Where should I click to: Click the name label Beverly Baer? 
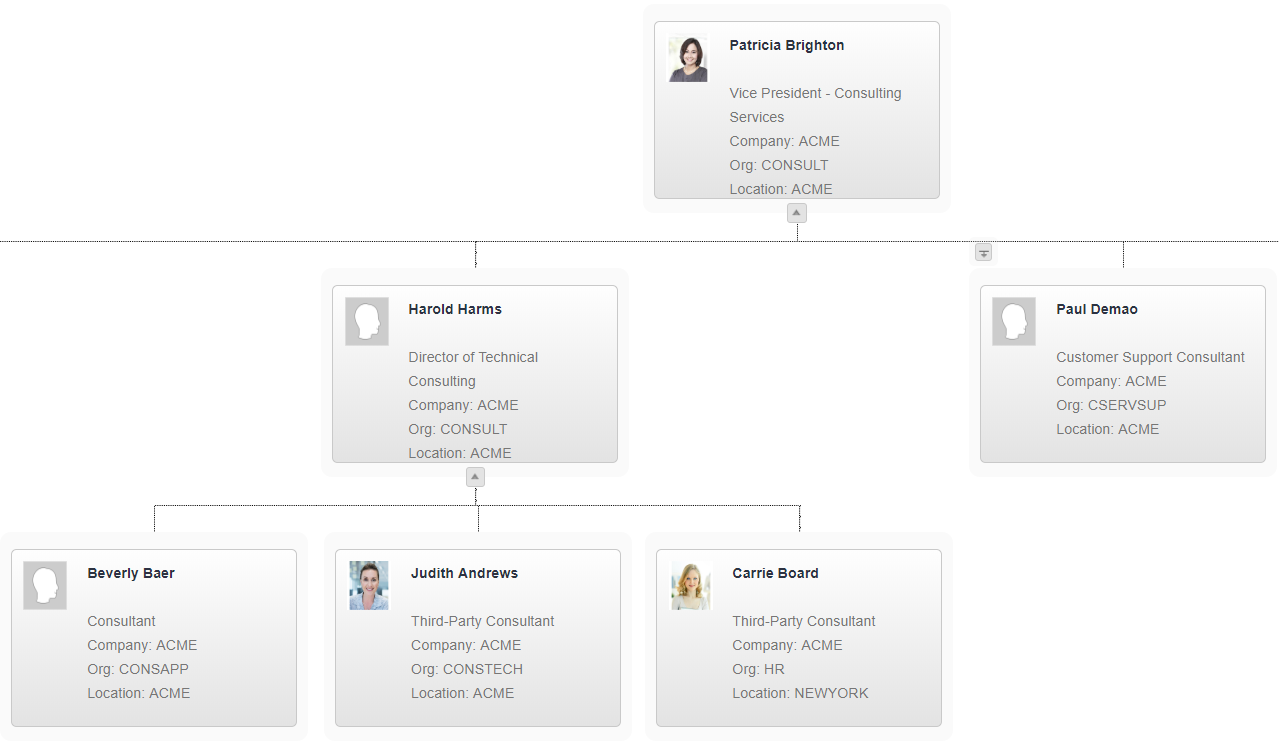[x=130, y=573]
